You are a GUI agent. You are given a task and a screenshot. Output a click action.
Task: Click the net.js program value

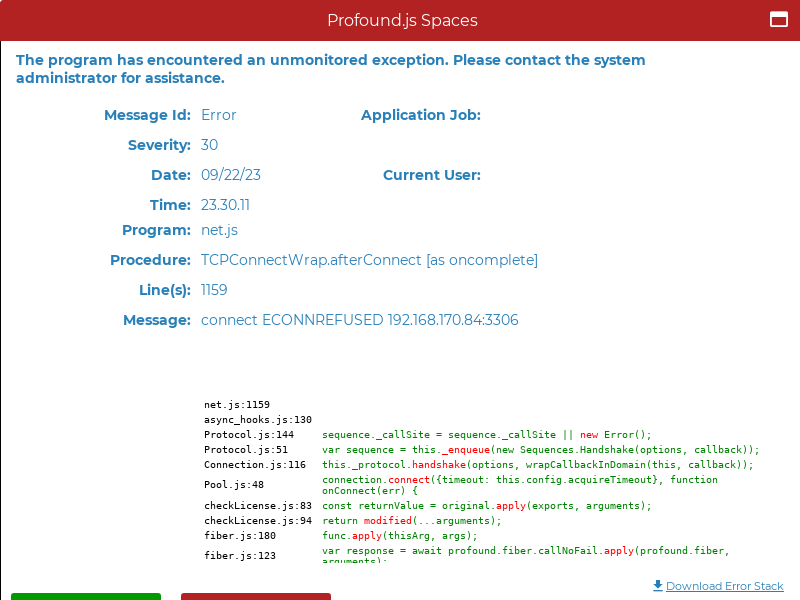219,230
